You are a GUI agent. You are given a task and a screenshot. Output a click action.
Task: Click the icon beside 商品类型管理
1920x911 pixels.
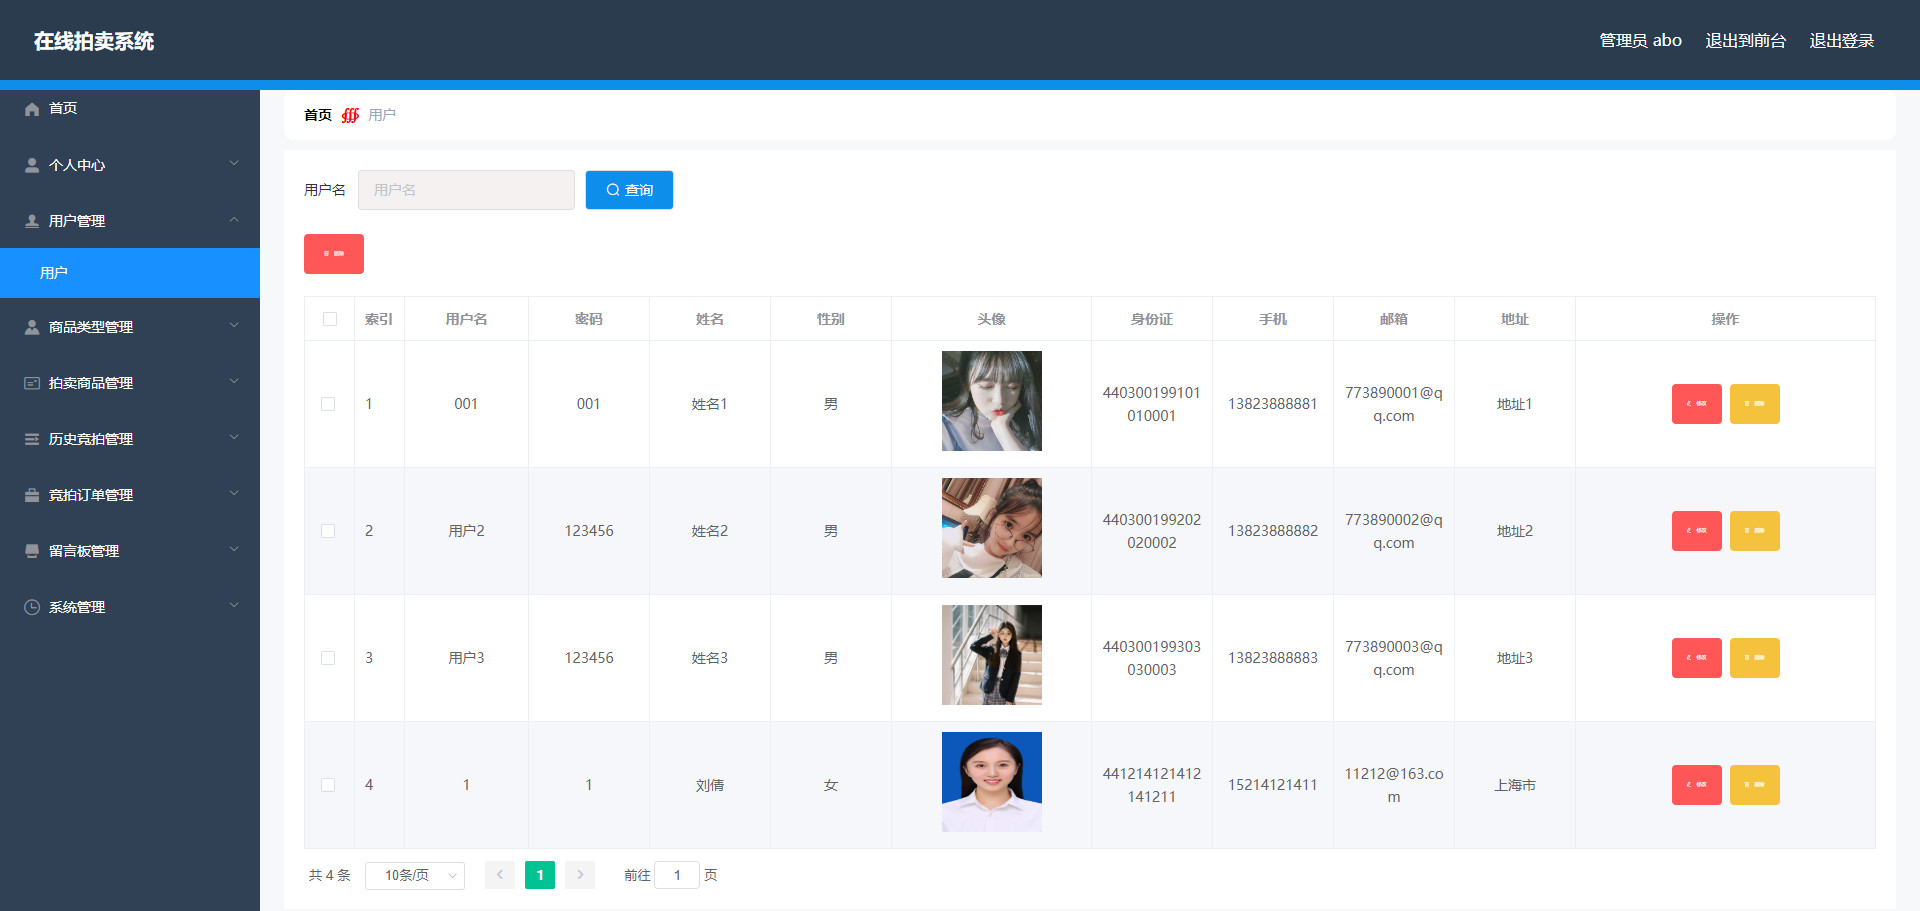pyautogui.click(x=32, y=327)
